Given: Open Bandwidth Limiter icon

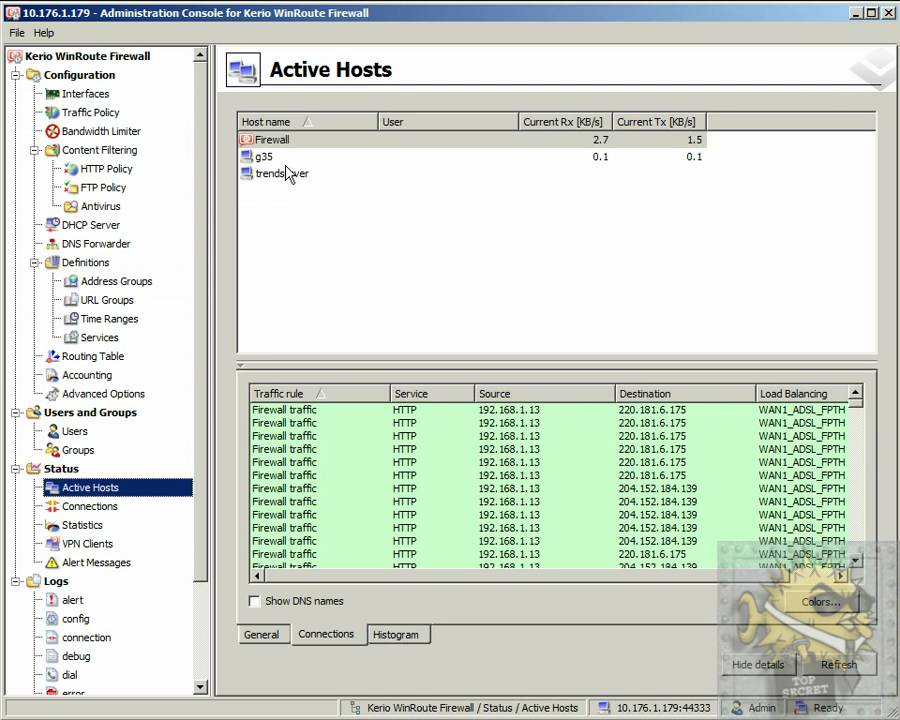Looking at the screenshot, I should 52,131.
